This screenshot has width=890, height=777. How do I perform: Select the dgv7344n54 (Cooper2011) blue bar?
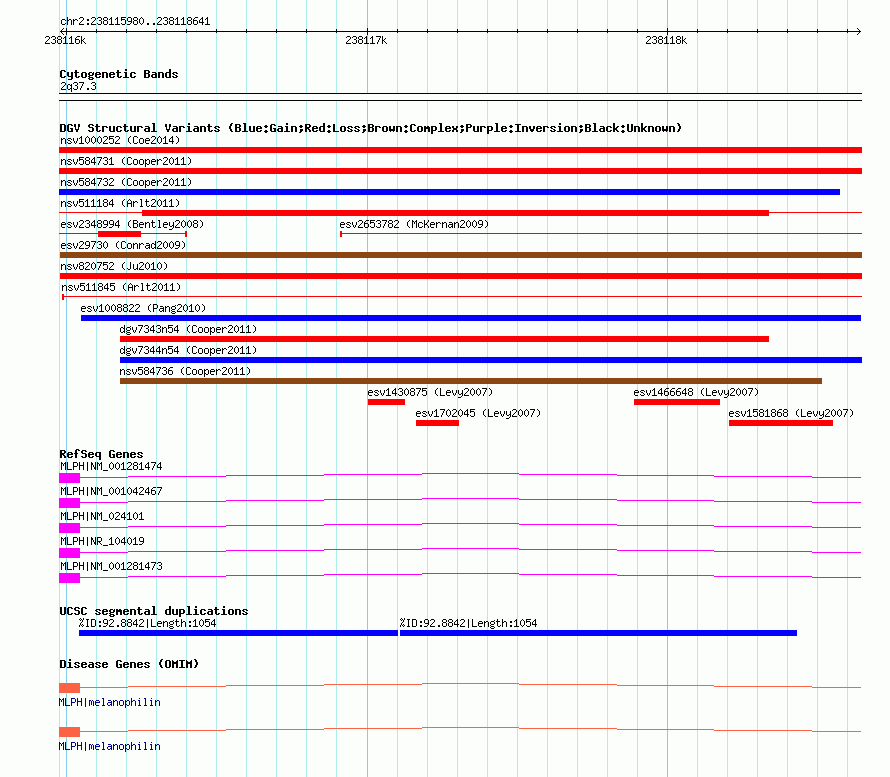(491, 360)
